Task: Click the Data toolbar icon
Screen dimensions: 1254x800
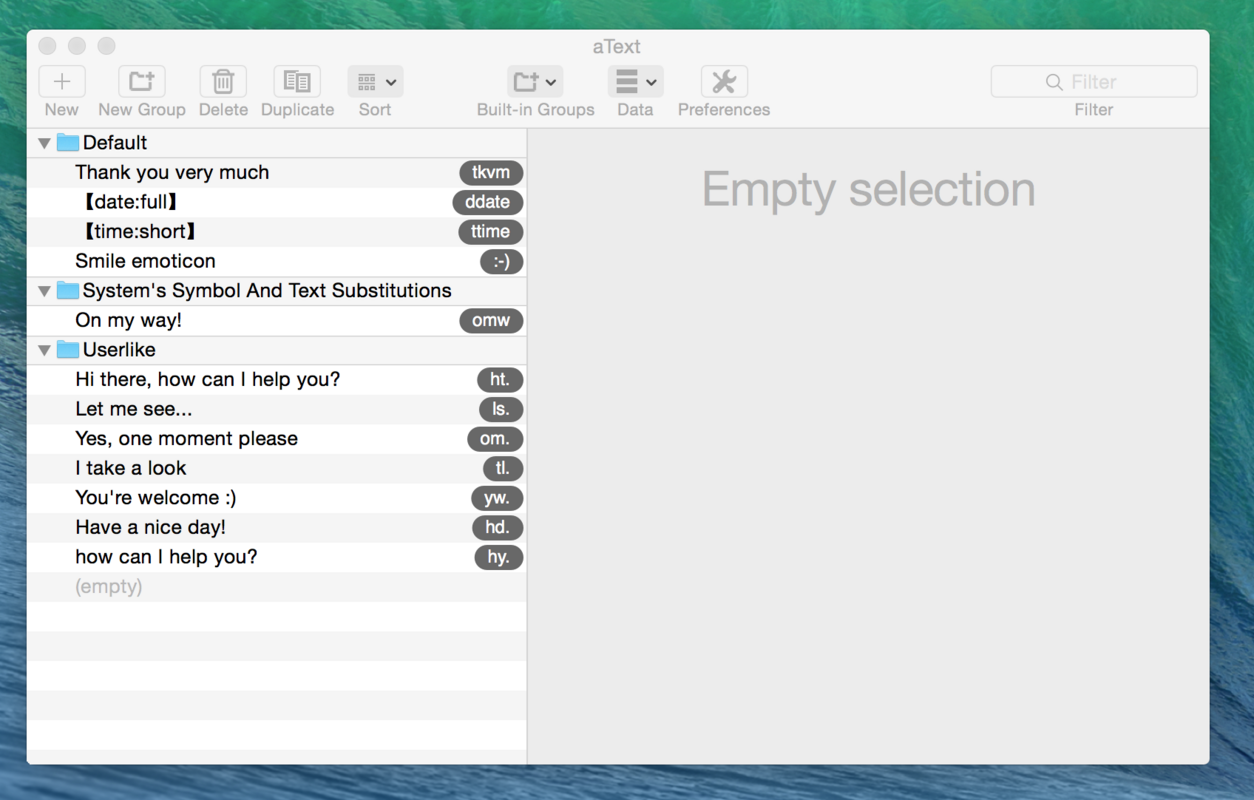Action: 627,82
